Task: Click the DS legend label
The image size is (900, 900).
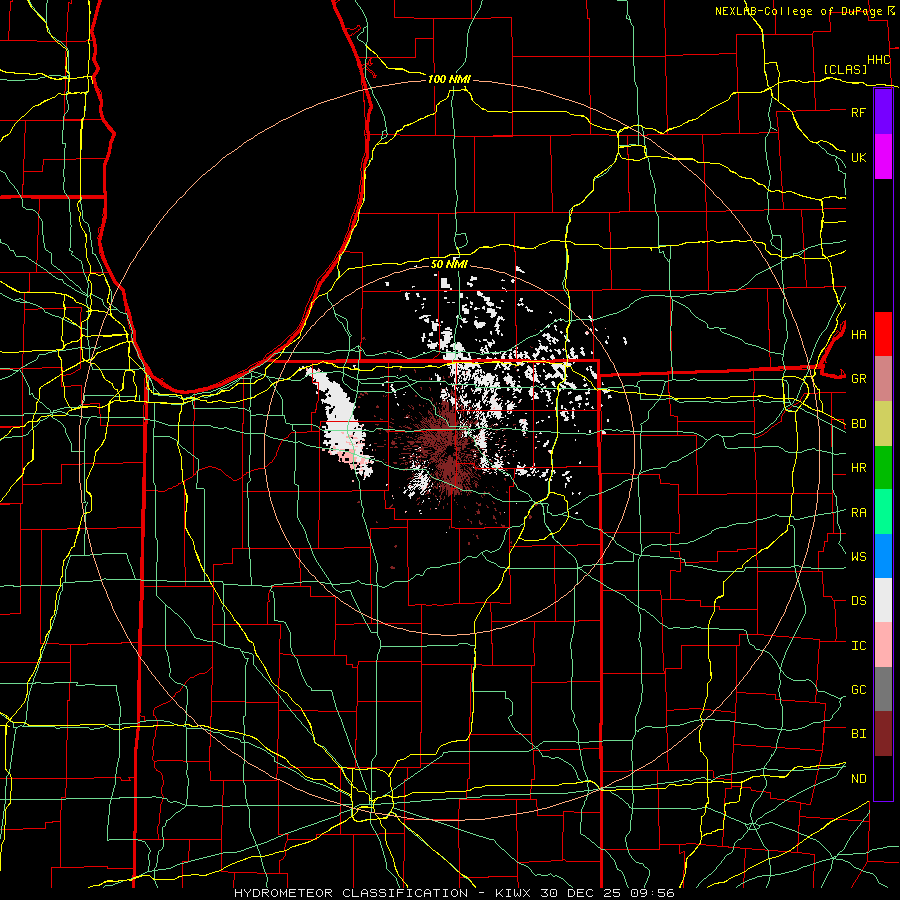Action: tap(858, 601)
